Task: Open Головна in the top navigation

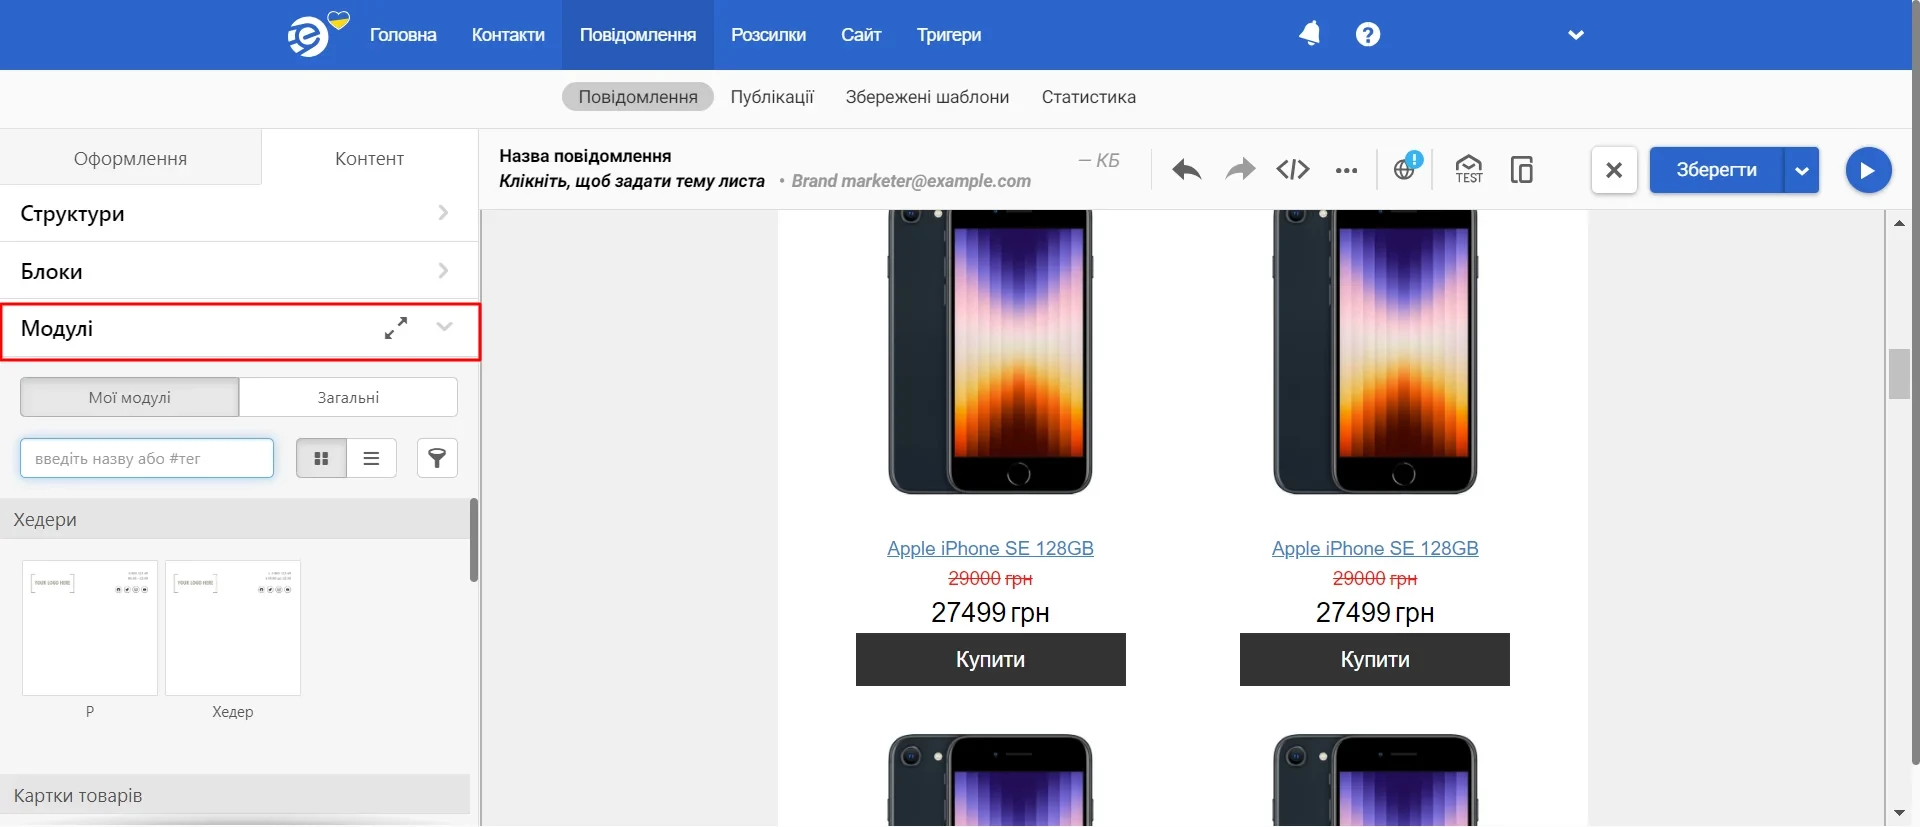Action: point(403,35)
